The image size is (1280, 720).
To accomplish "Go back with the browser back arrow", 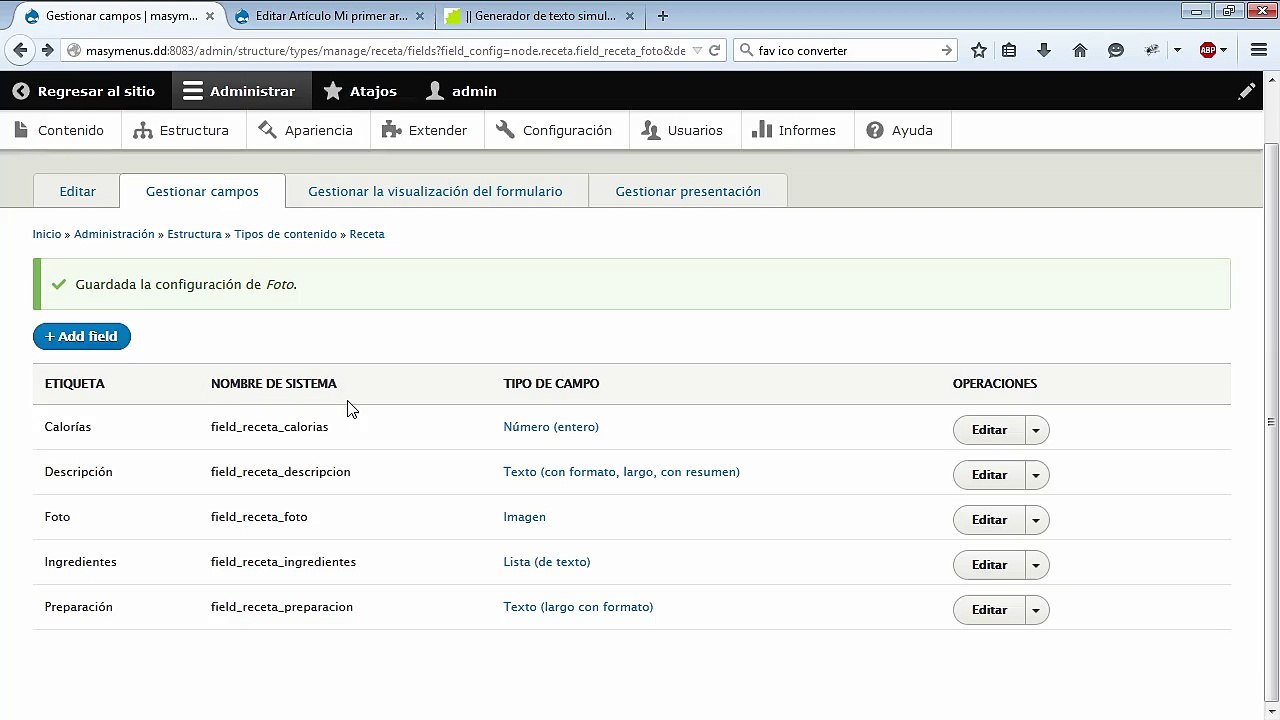I will pyautogui.click(x=20, y=51).
